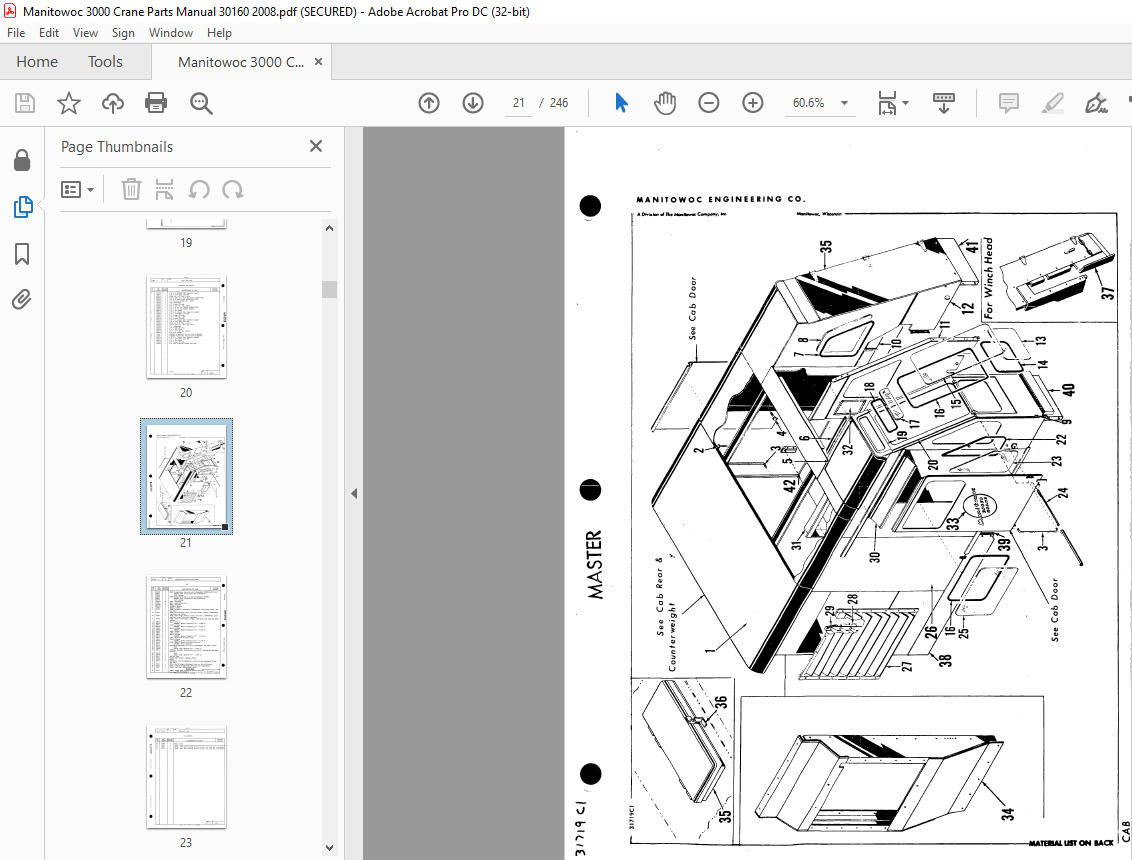Open the Window menu
The width and height of the screenshot is (1132, 860).
(x=170, y=32)
